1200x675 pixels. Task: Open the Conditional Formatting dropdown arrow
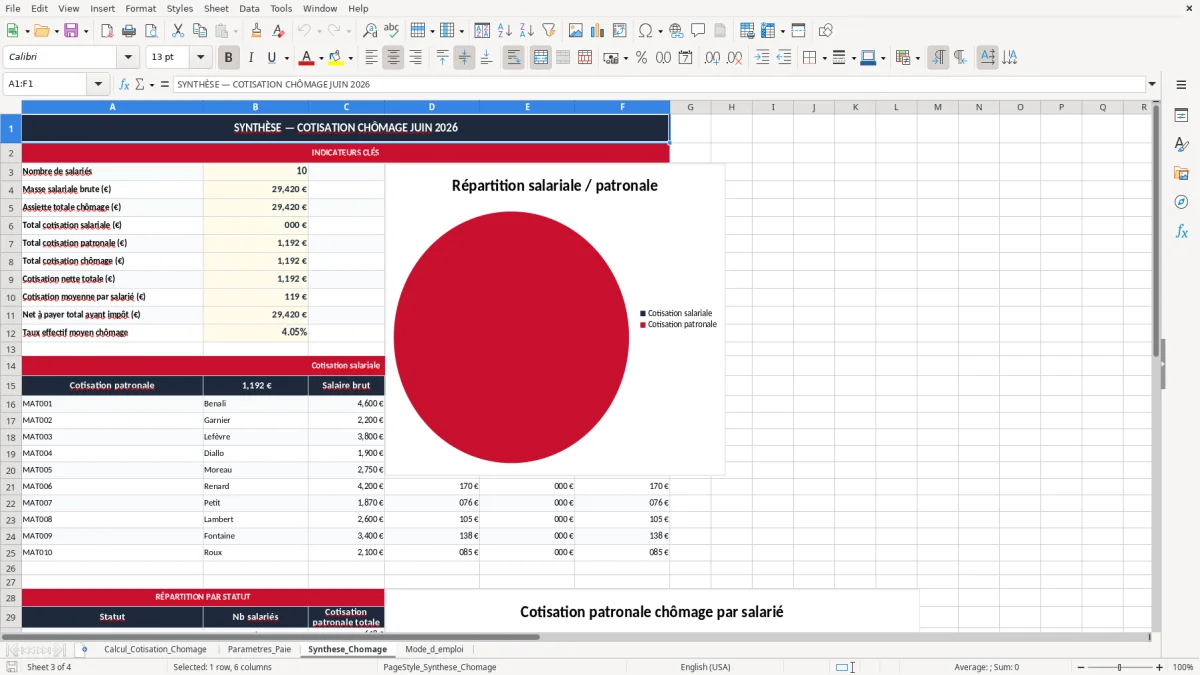pos(917,58)
